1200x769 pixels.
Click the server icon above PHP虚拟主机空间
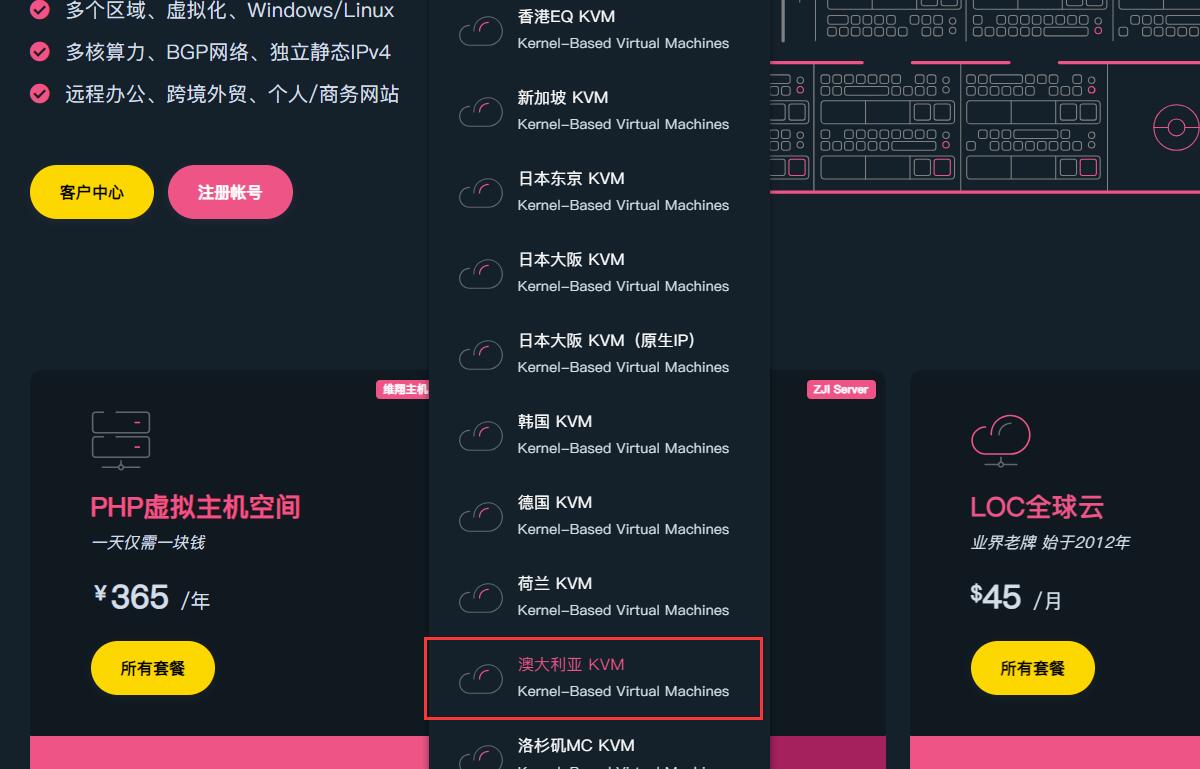coord(121,440)
